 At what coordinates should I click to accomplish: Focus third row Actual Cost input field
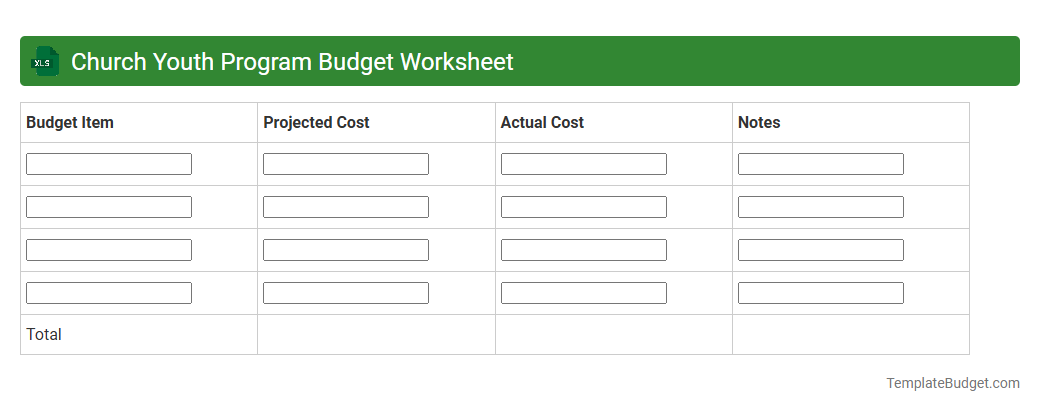click(x=584, y=250)
